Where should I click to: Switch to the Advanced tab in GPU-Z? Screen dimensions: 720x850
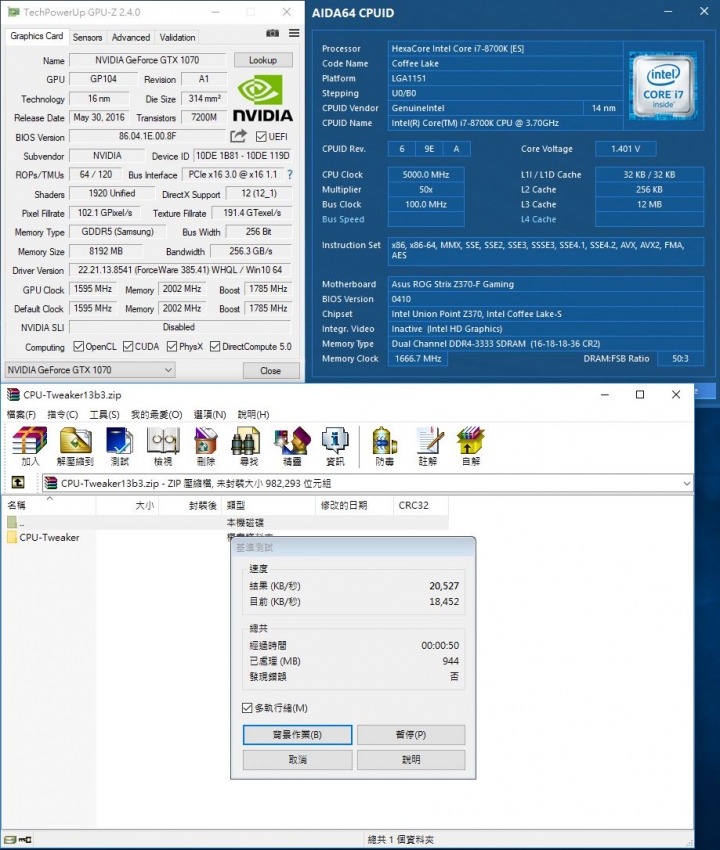click(x=131, y=37)
